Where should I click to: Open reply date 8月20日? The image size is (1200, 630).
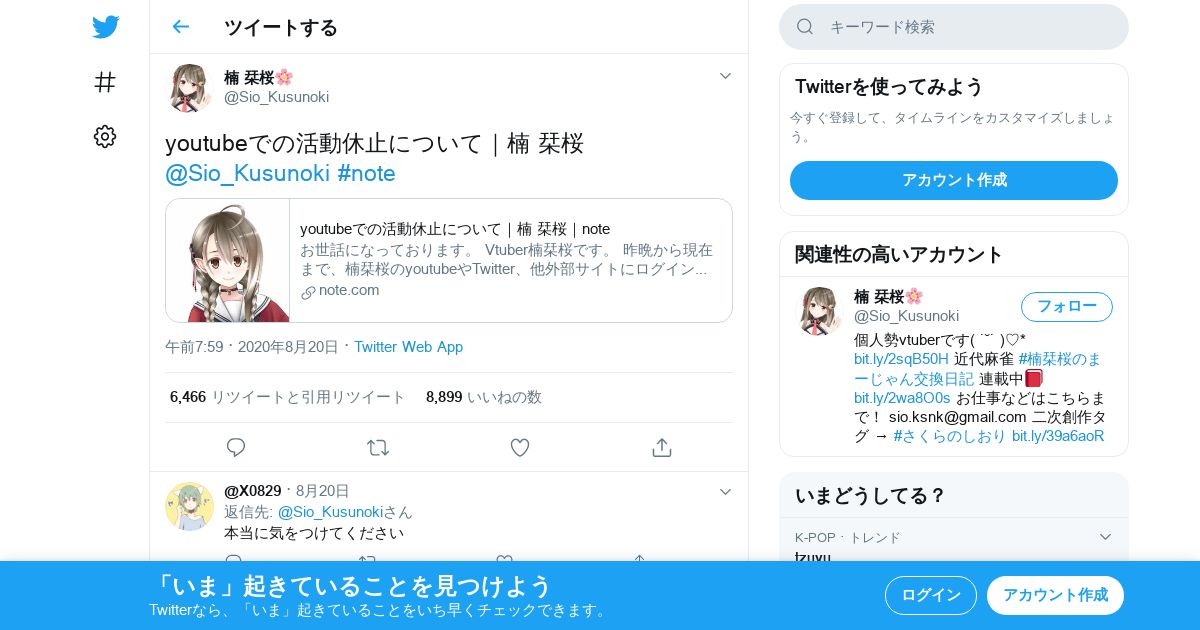click(x=323, y=491)
